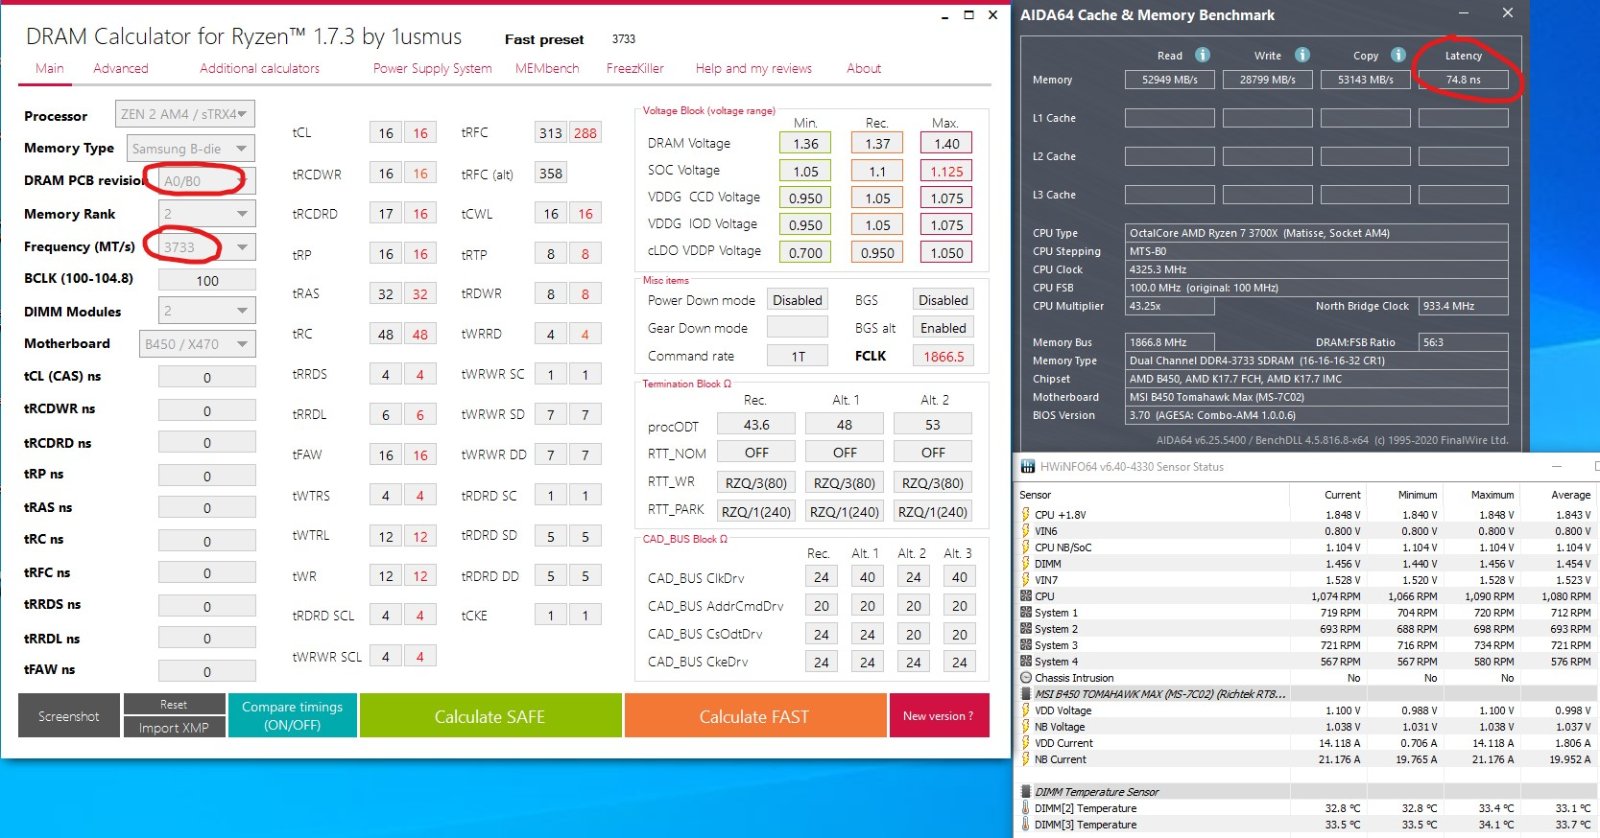Click the Command rate 1T value

797,356
